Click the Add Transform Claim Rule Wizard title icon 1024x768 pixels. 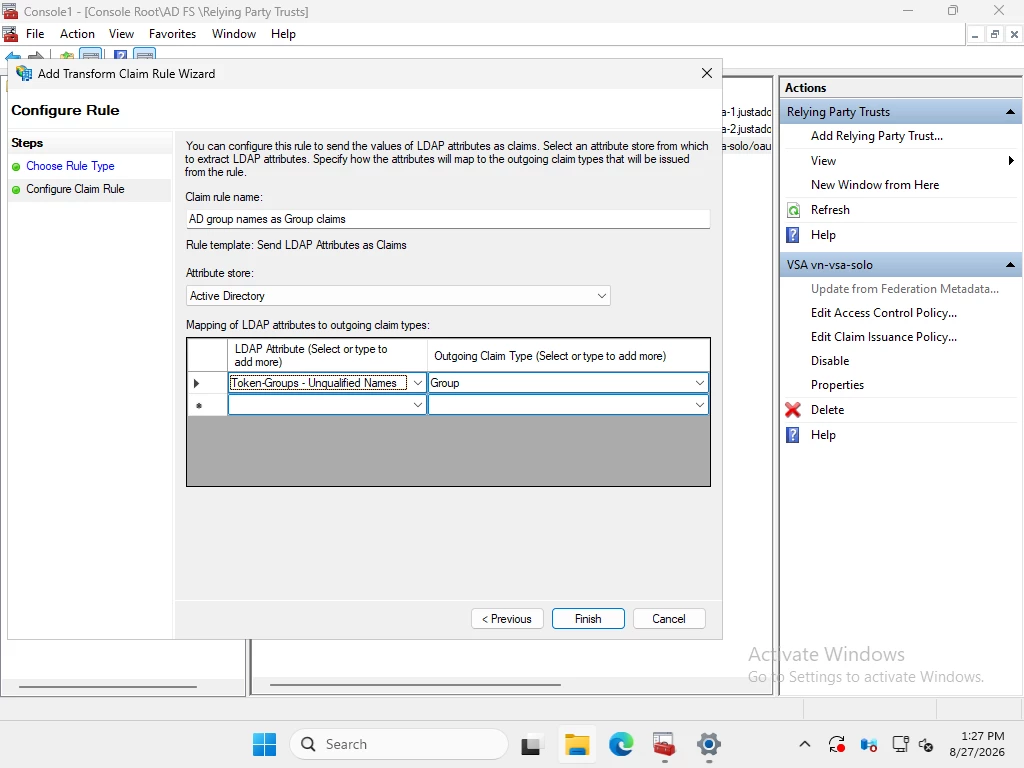click(24, 73)
